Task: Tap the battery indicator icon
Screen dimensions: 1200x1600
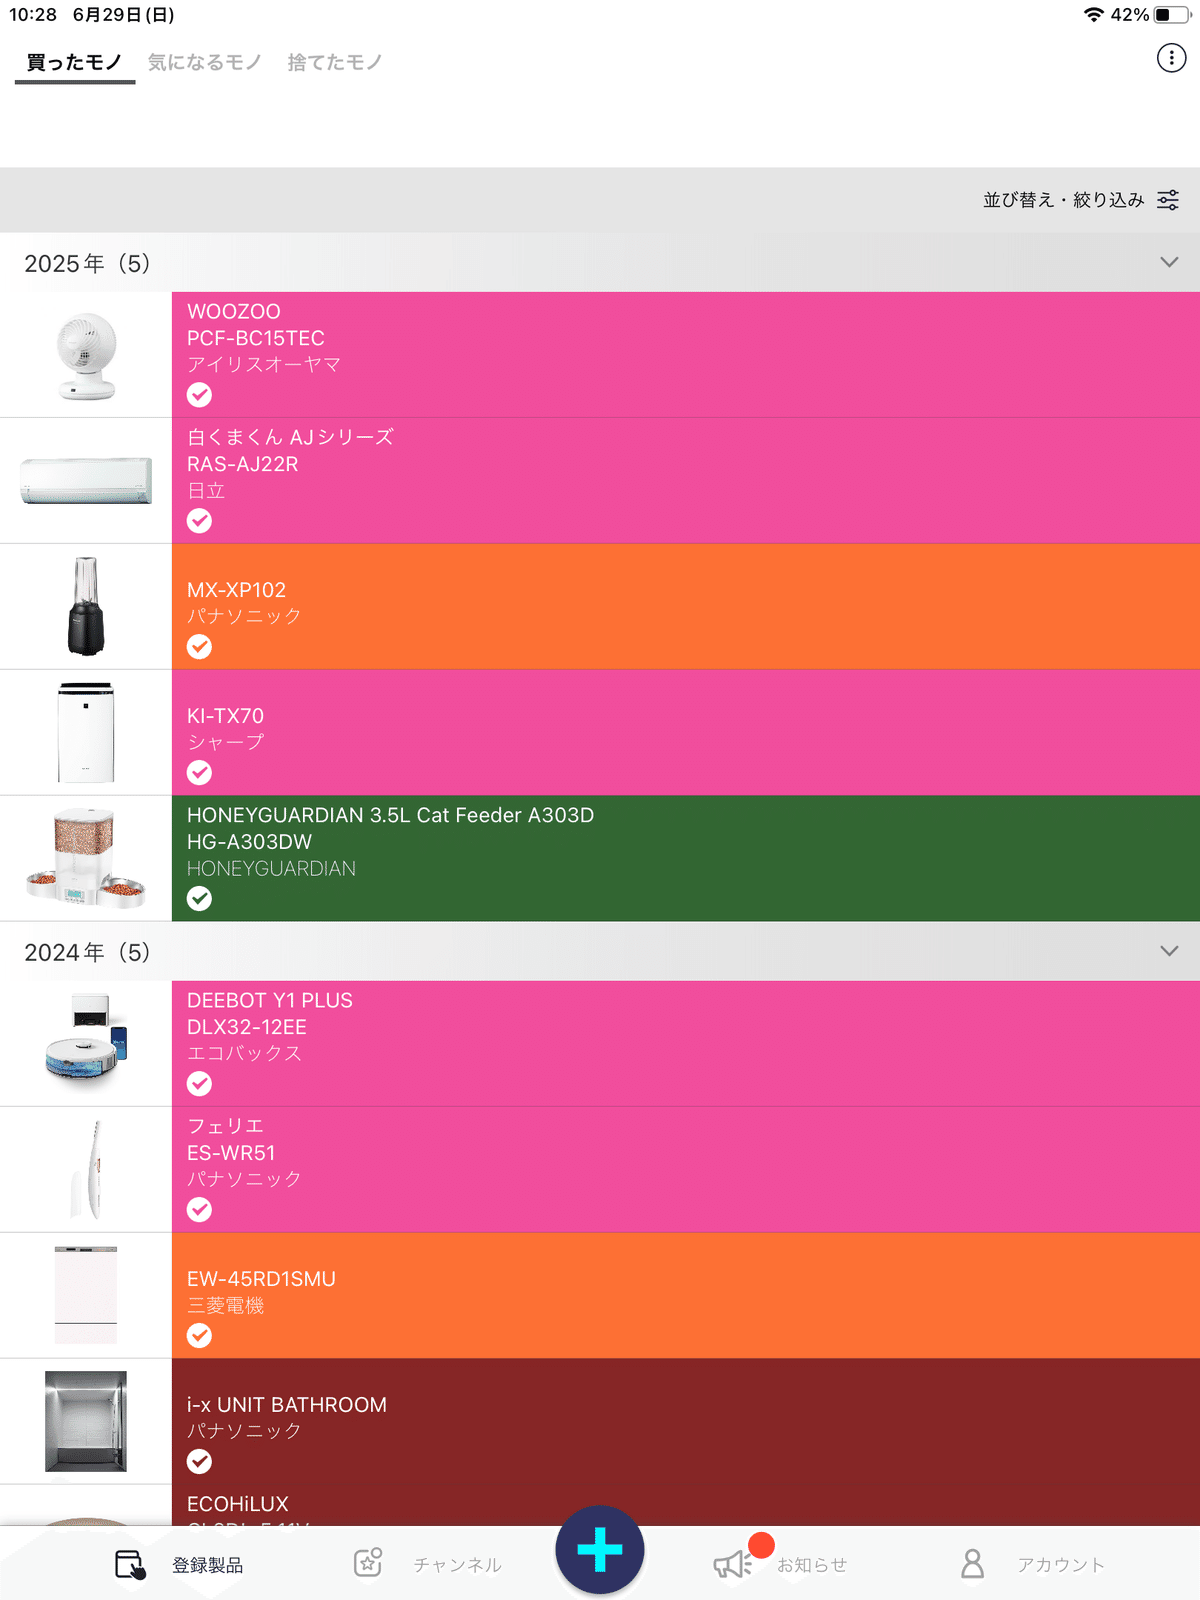Action: point(1172,15)
